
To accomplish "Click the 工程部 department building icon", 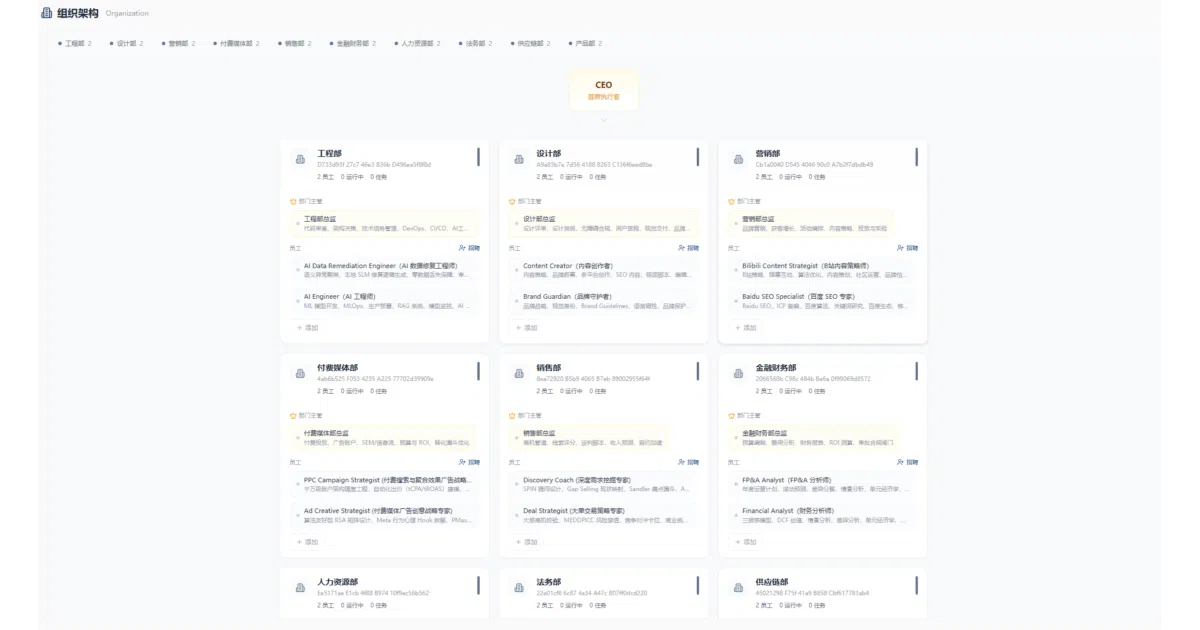I will click(299, 159).
